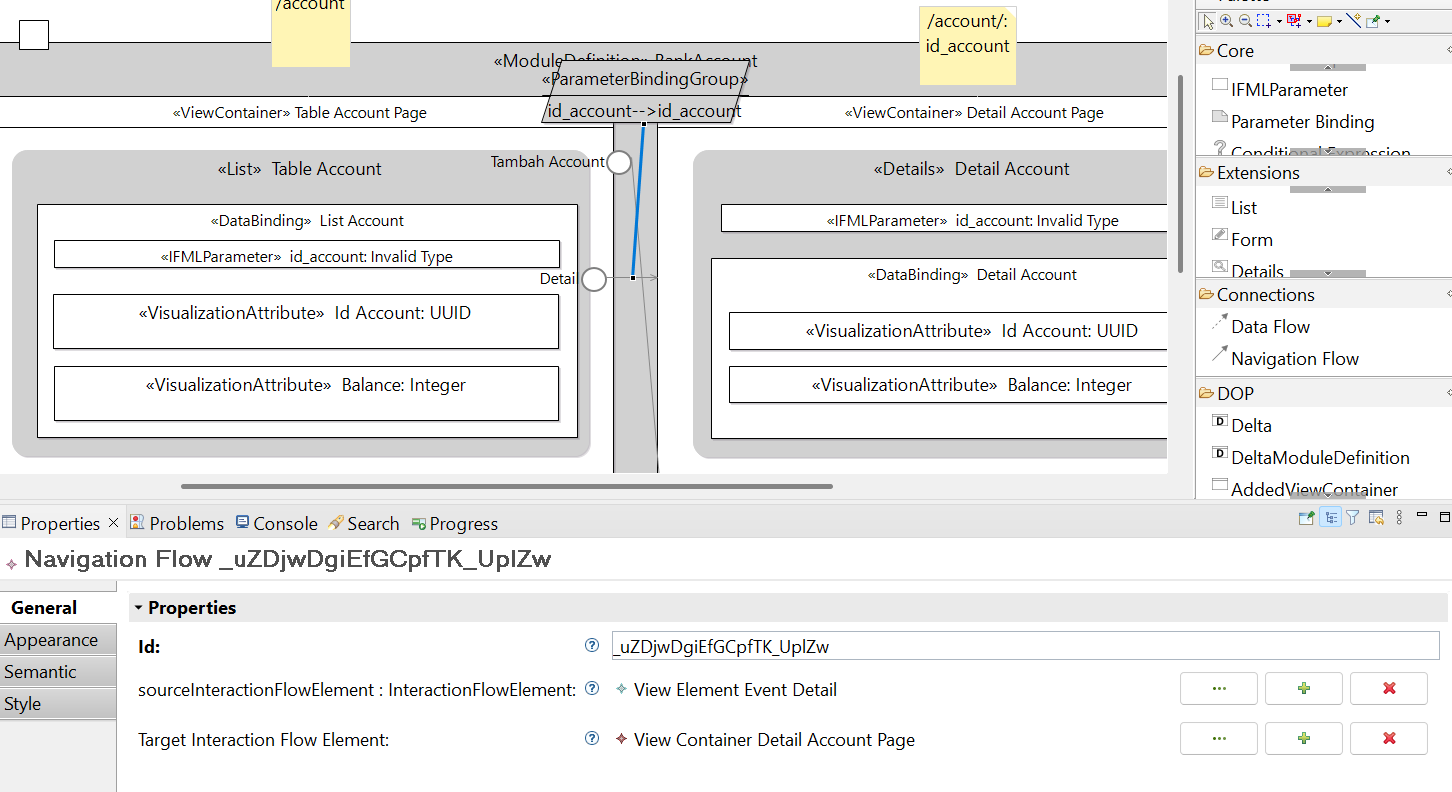Pick the Navigation Flow connection tool
1452x792 pixels.
pyautogui.click(x=1286, y=358)
